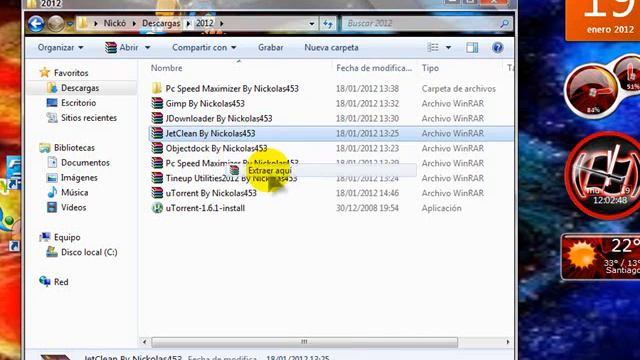Click the search magnifier icon
The width and height of the screenshot is (640, 360).
click(504, 23)
